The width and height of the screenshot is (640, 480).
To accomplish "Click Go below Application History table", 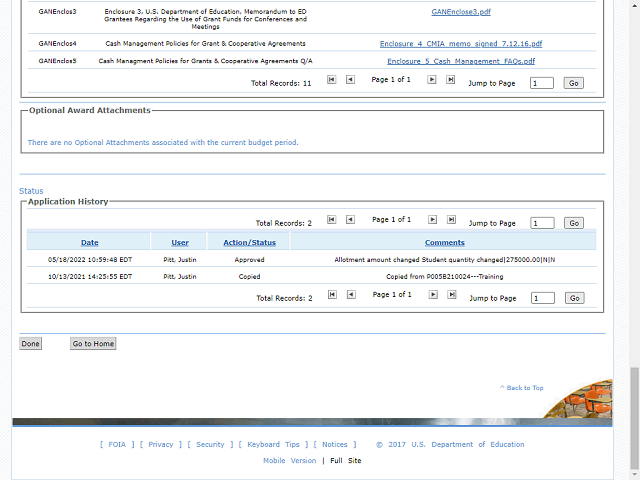I will tap(575, 298).
